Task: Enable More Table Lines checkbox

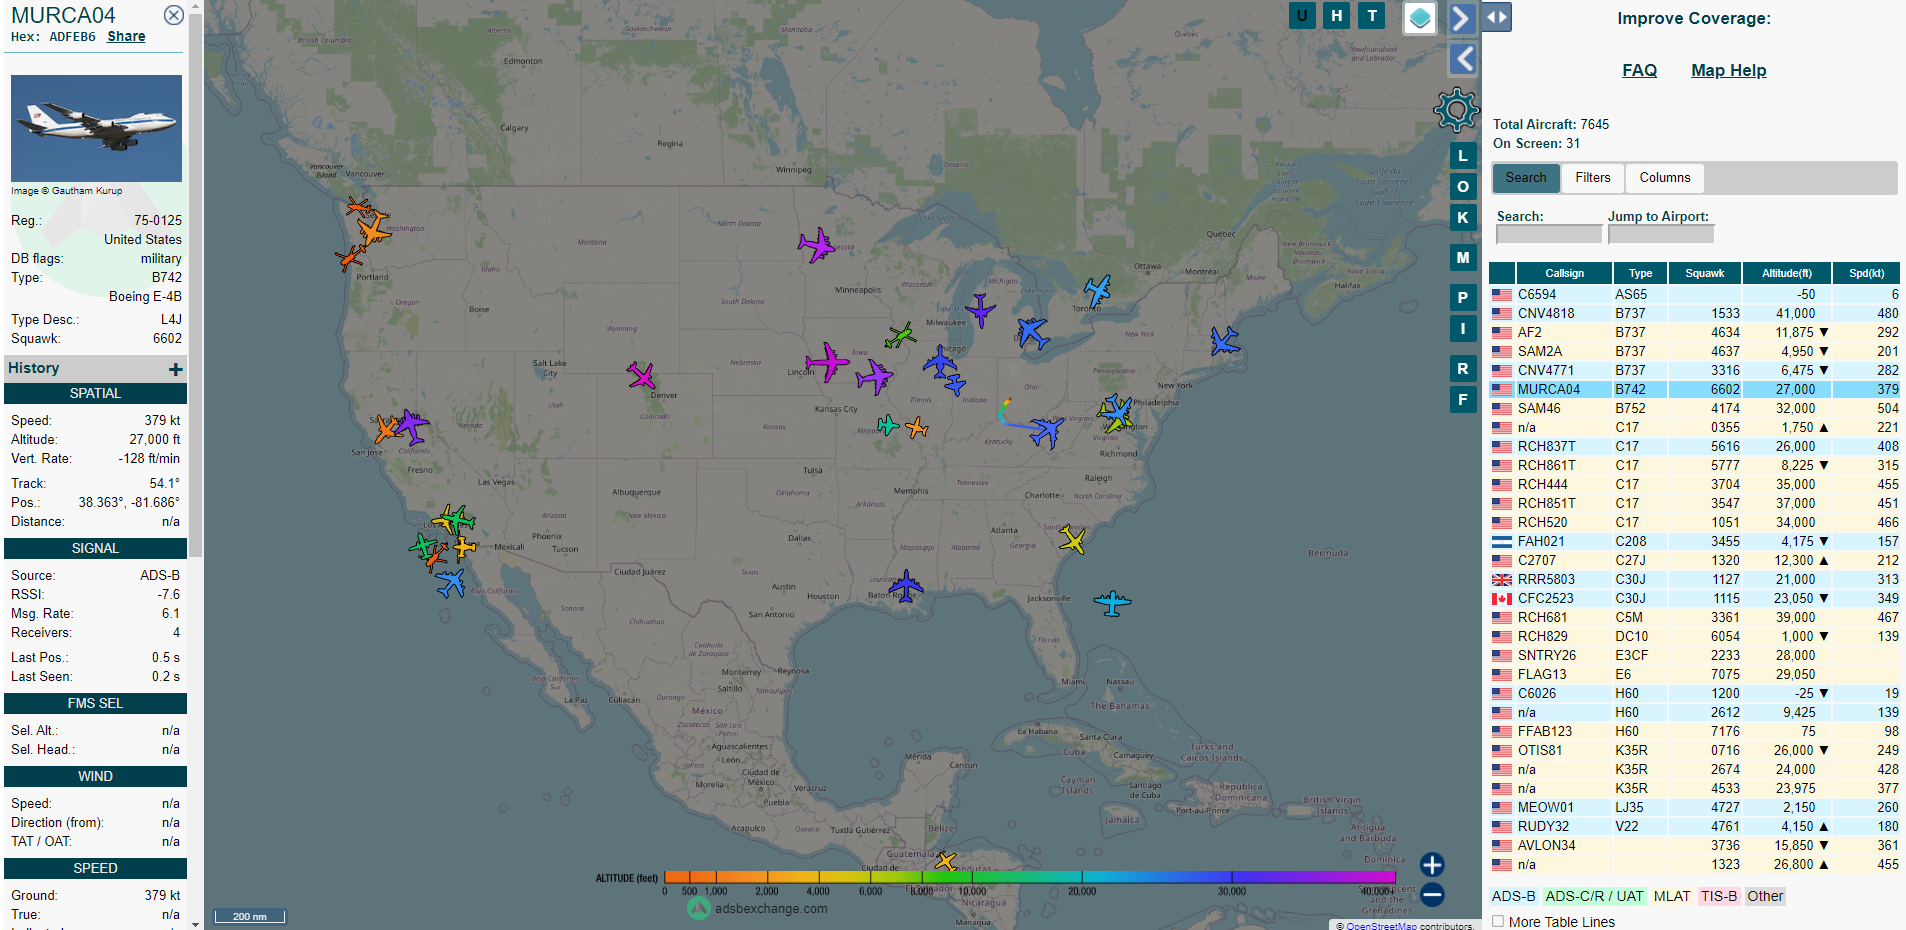Action: tap(1498, 921)
